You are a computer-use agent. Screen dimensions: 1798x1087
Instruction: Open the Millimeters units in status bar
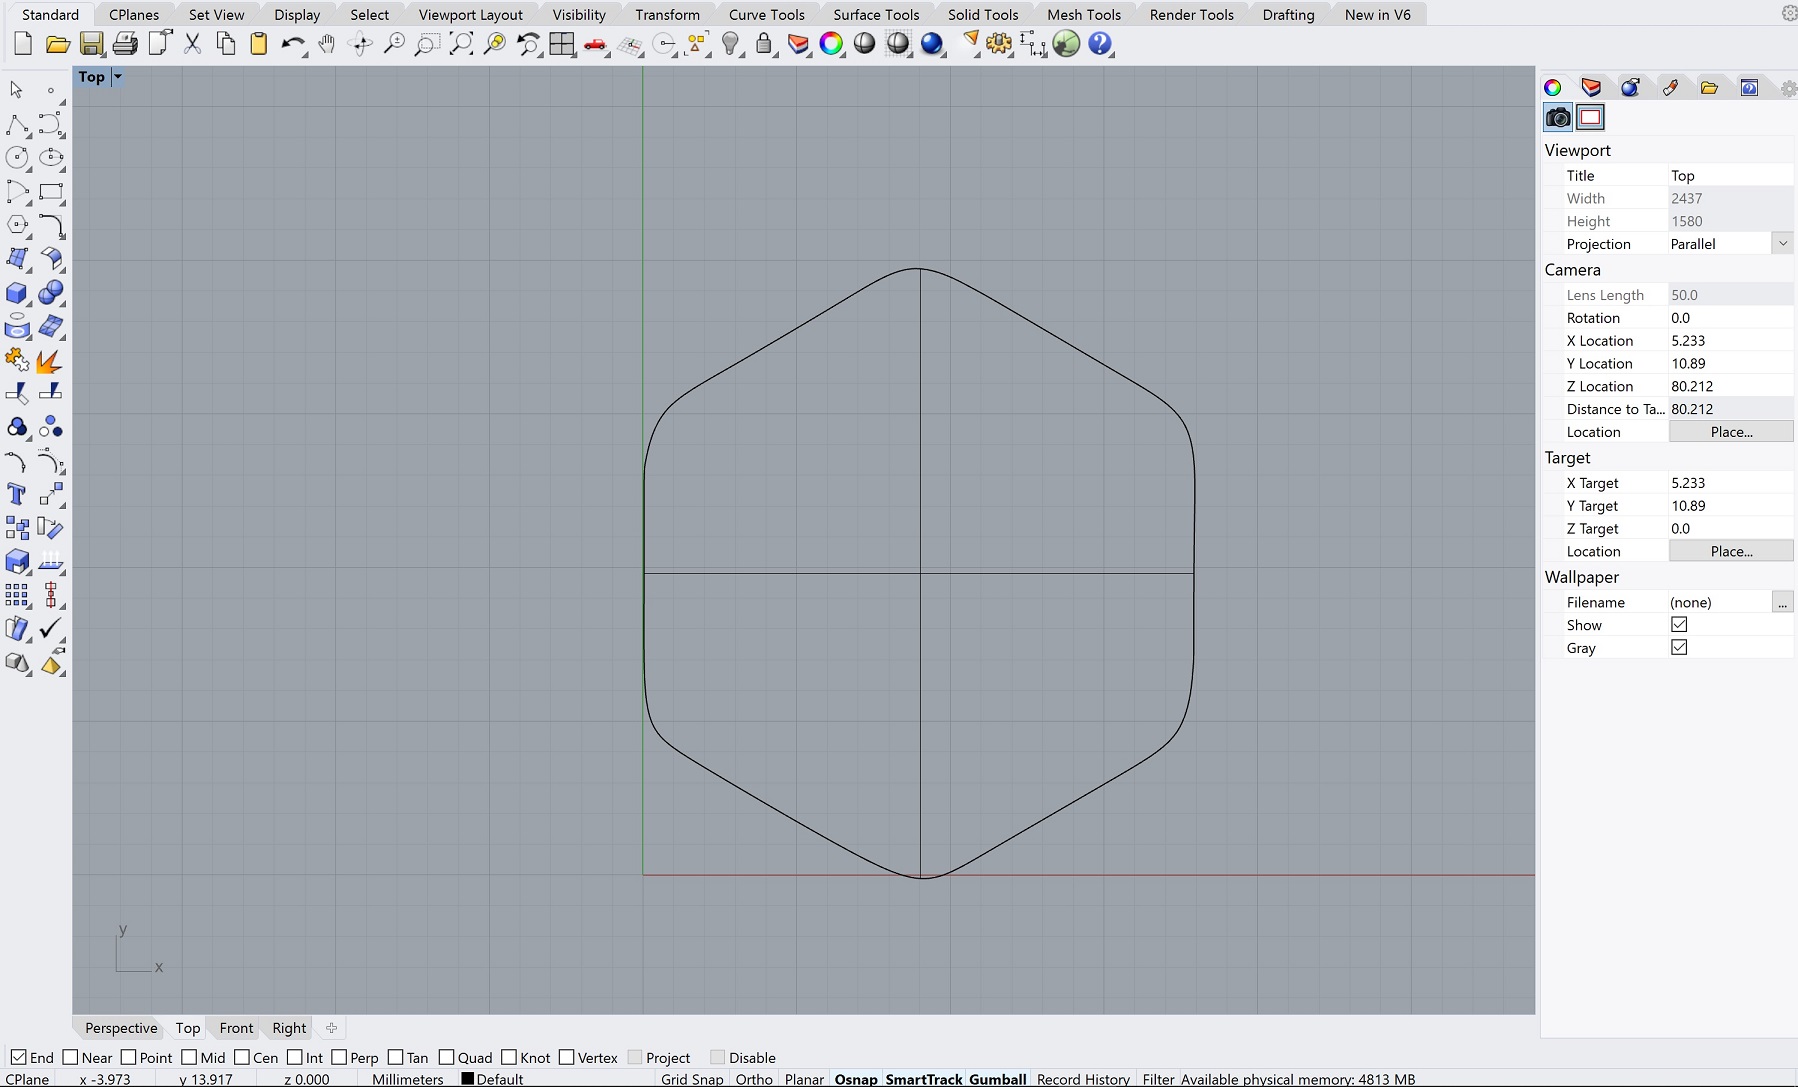[407, 1079]
